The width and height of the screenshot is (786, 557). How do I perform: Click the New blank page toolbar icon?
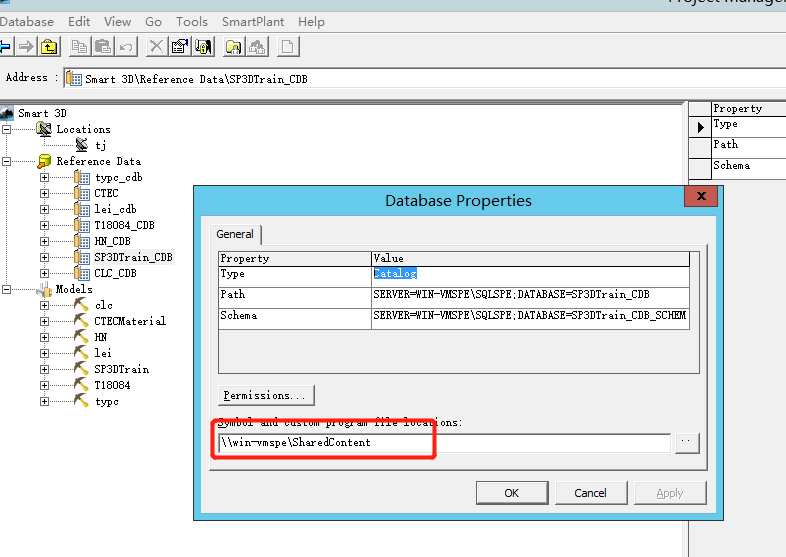pos(288,47)
